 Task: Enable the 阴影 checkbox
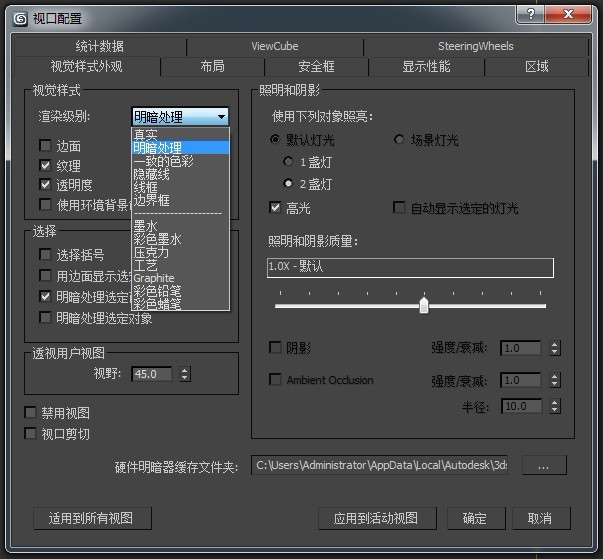276,348
